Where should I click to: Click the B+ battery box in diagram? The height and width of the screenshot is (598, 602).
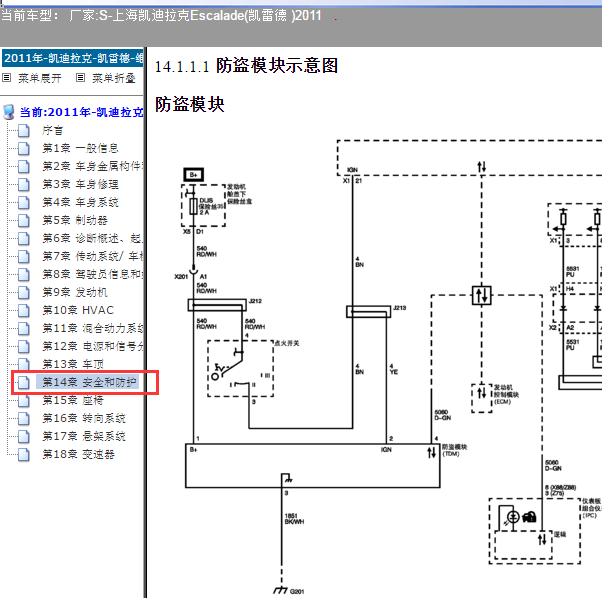tap(193, 175)
